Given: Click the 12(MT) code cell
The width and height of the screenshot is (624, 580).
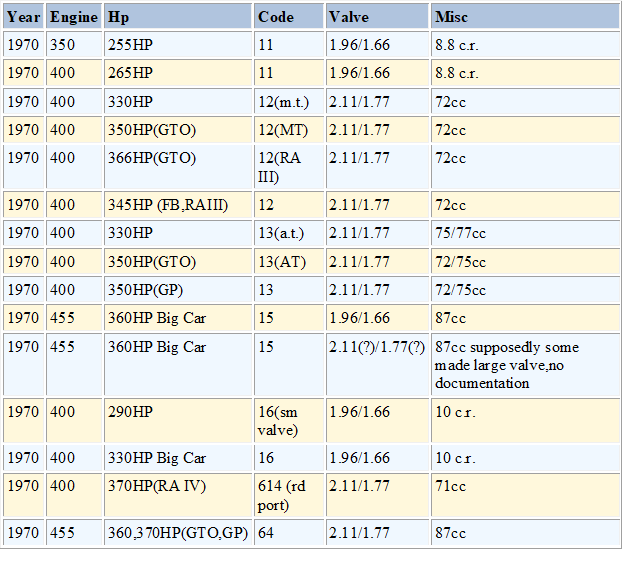Looking at the screenshot, I should 289,130.
